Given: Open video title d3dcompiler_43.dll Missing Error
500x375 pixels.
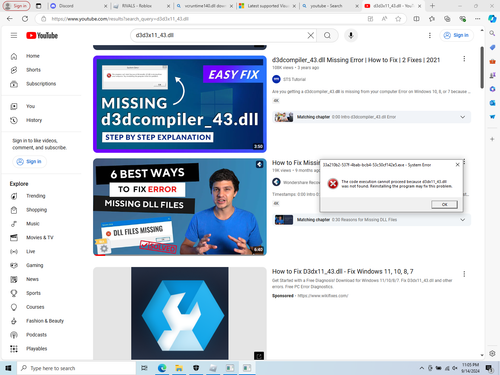Looking at the screenshot, I should coord(356,60).
